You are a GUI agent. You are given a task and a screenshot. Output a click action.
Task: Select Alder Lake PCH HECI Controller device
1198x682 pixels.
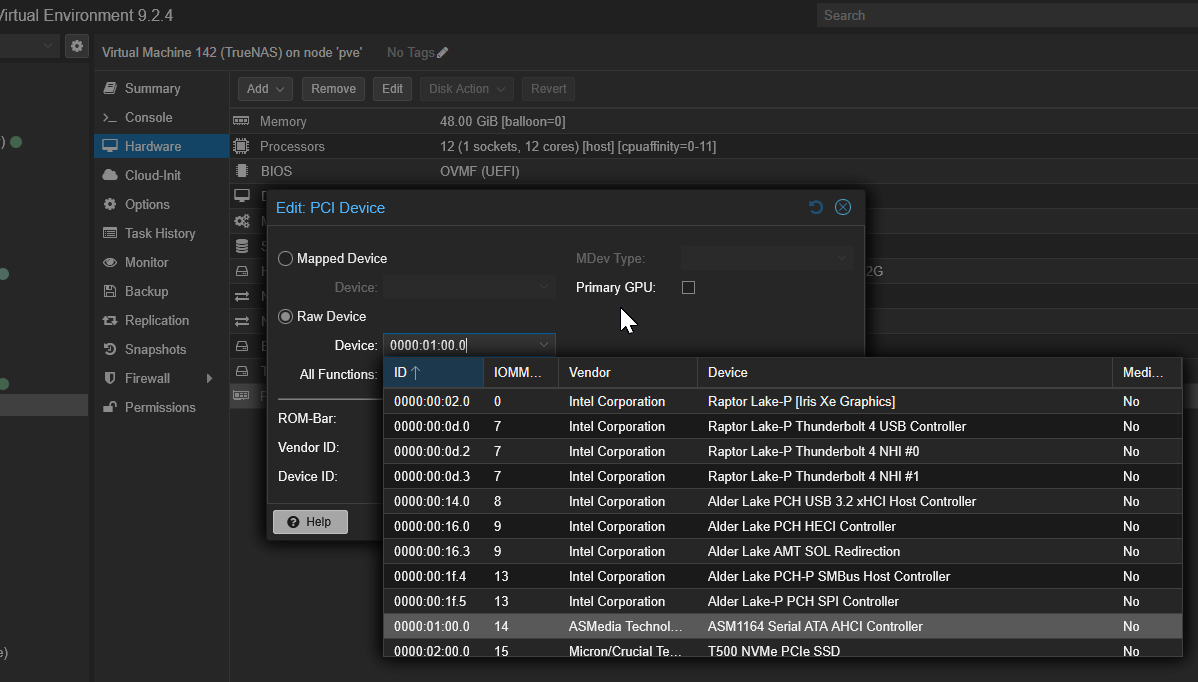[x=782, y=527]
